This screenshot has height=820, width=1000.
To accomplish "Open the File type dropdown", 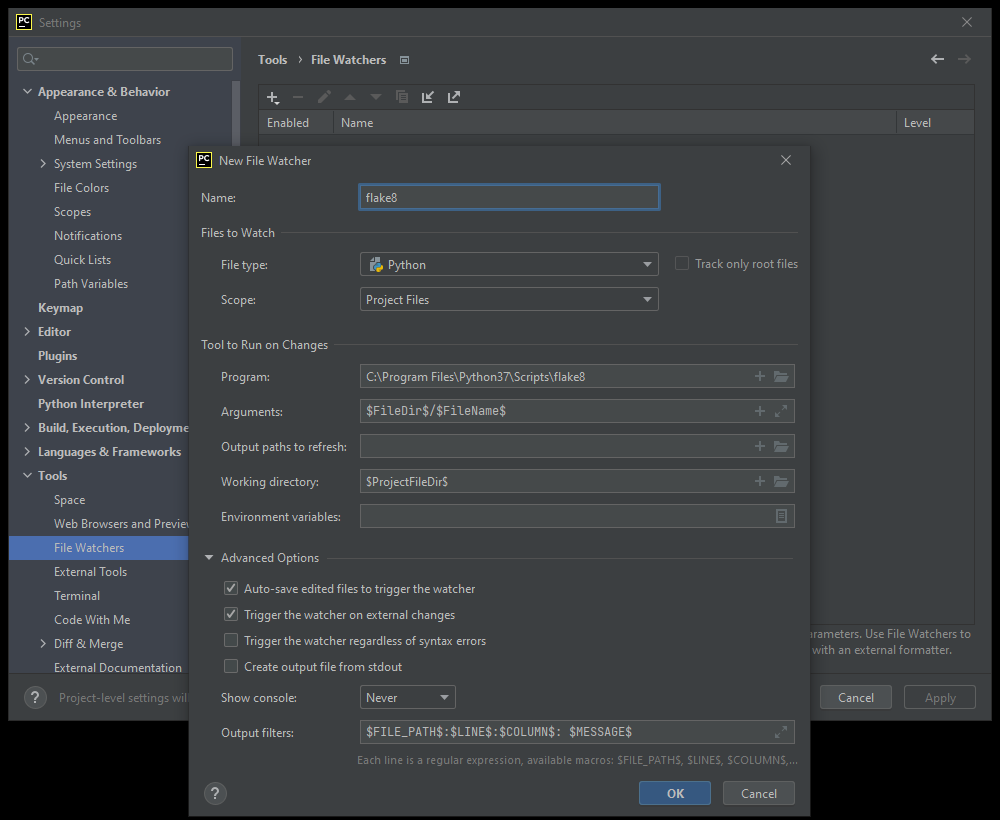I will point(508,265).
